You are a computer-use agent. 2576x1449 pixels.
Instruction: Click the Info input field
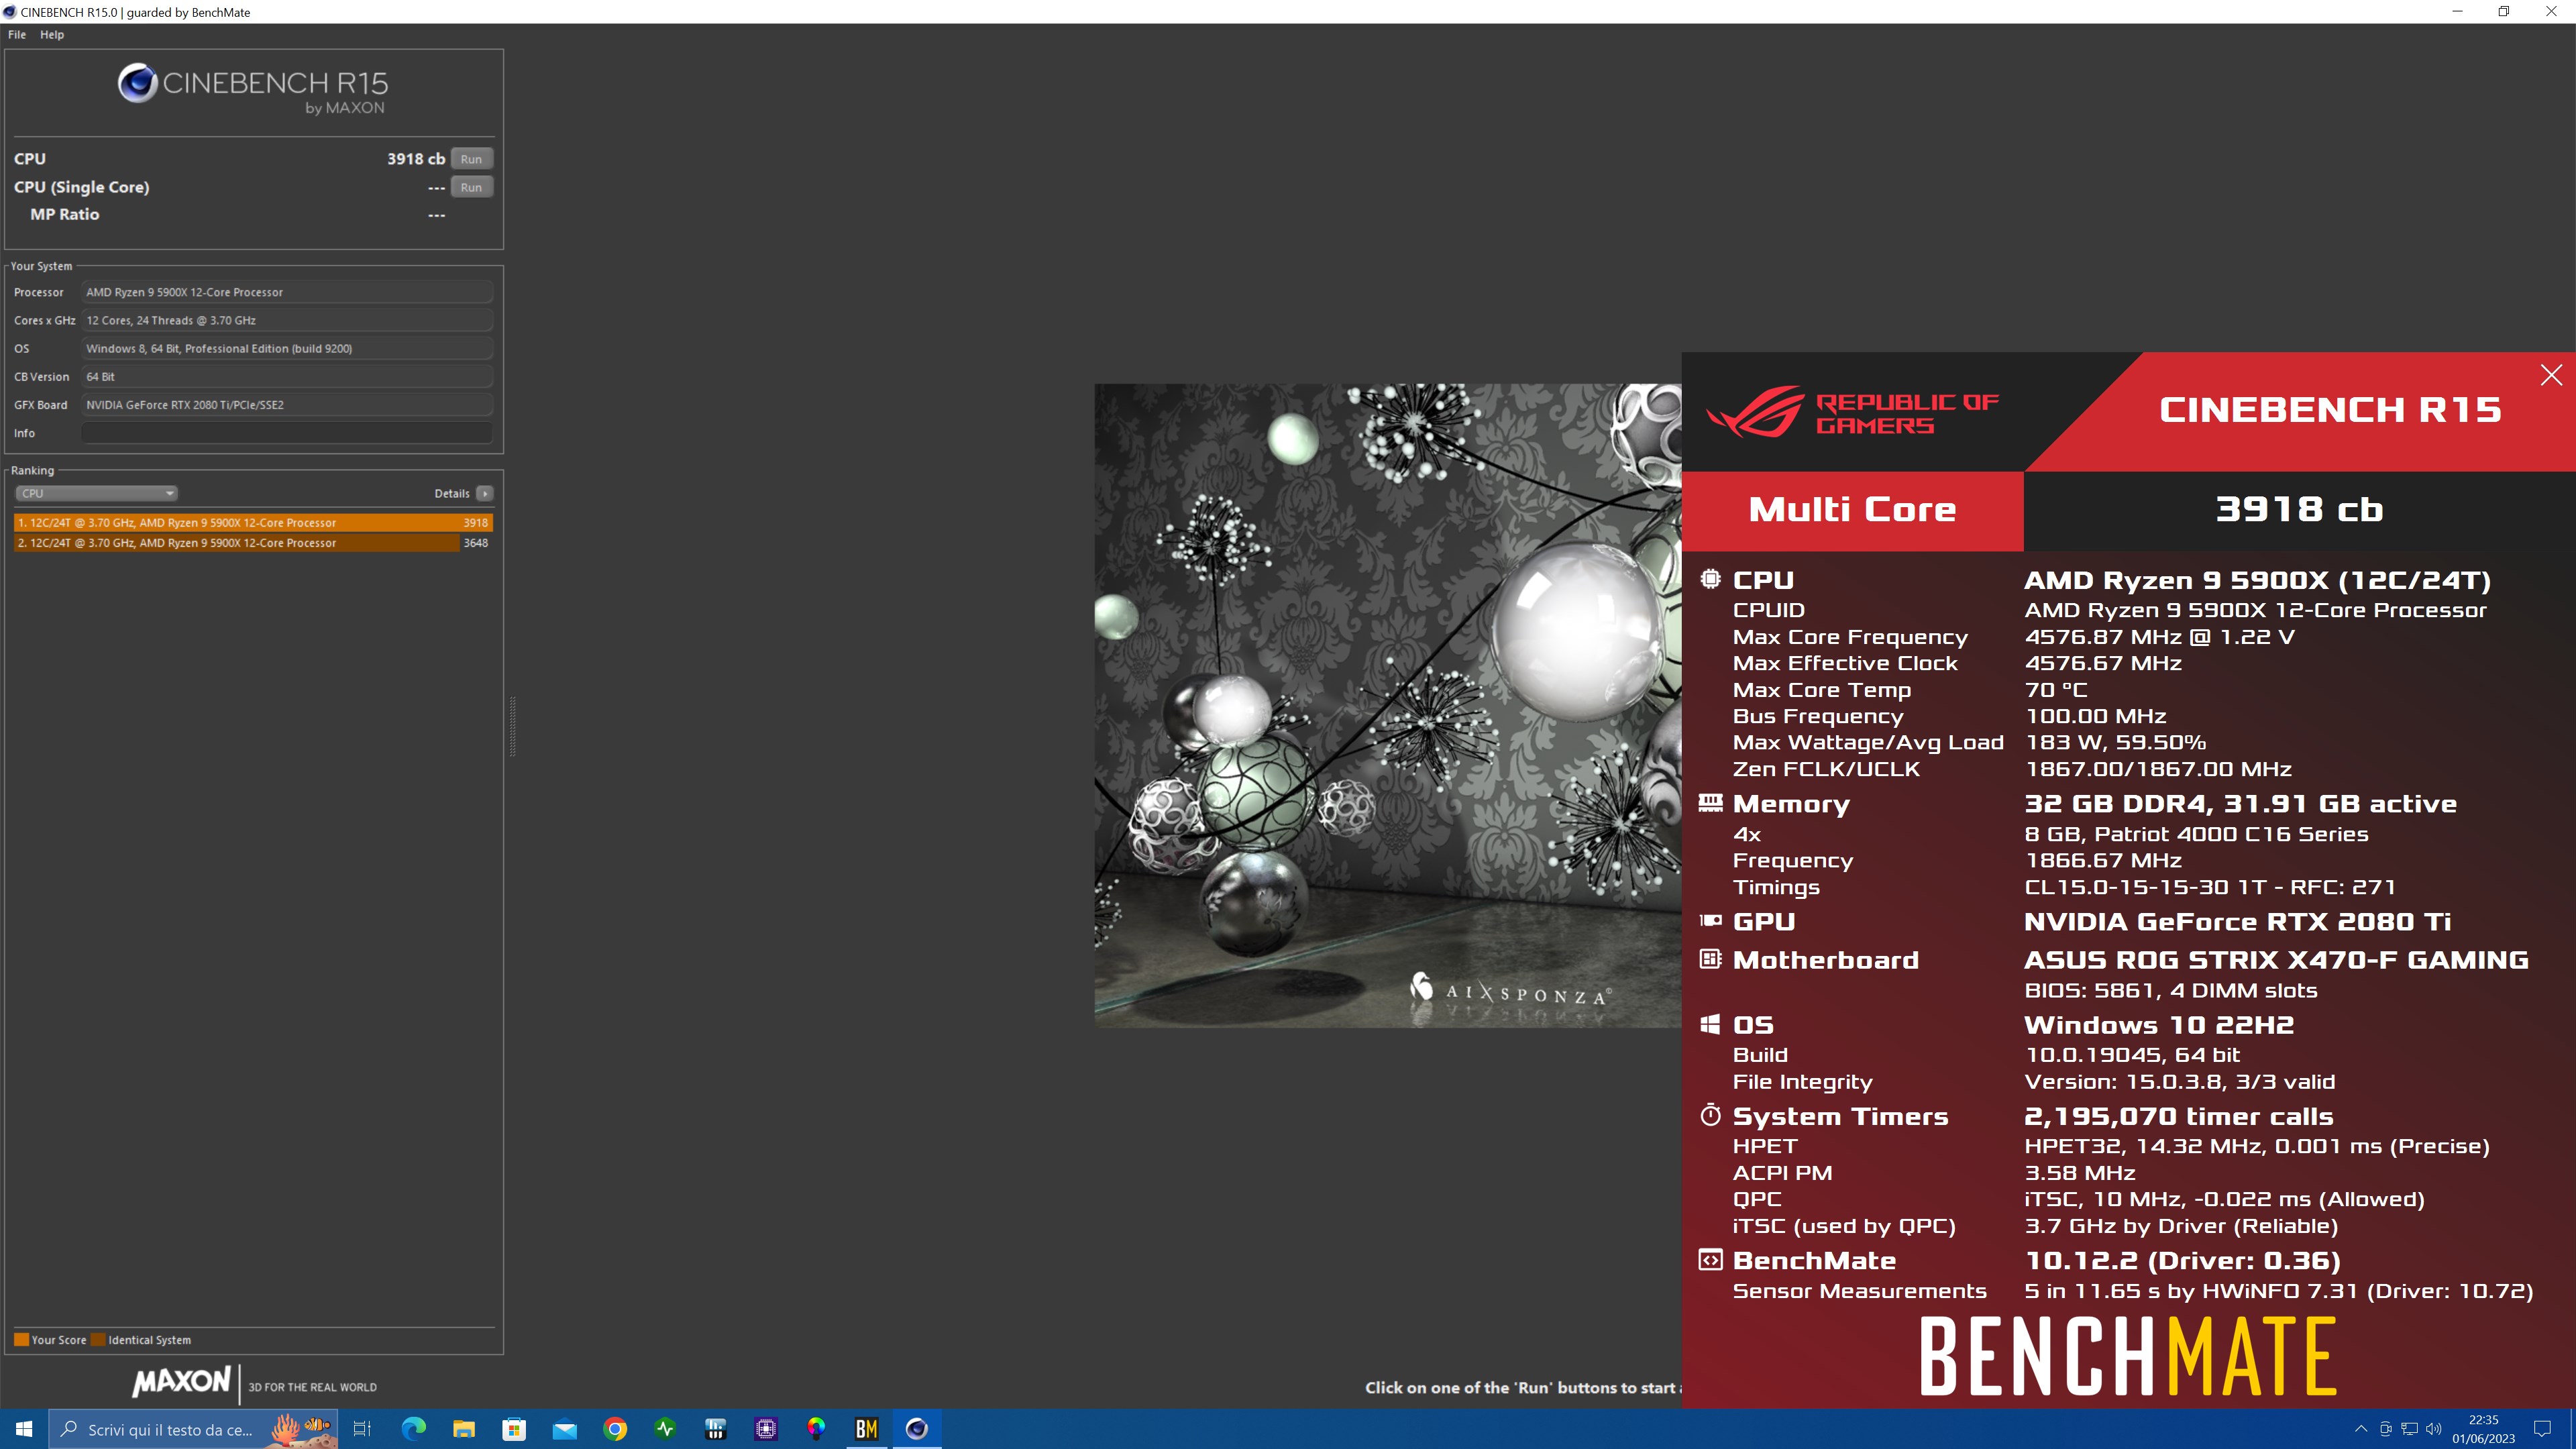click(x=287, y=433)
